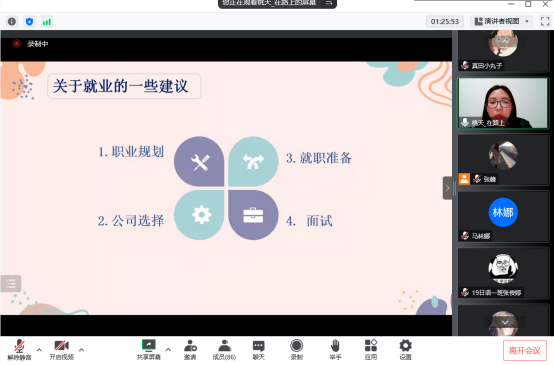Image resolution: width=554 pixels, height=365 pixels.
Task: Click the meeting info icon
Action: click(x=12, y=22)
